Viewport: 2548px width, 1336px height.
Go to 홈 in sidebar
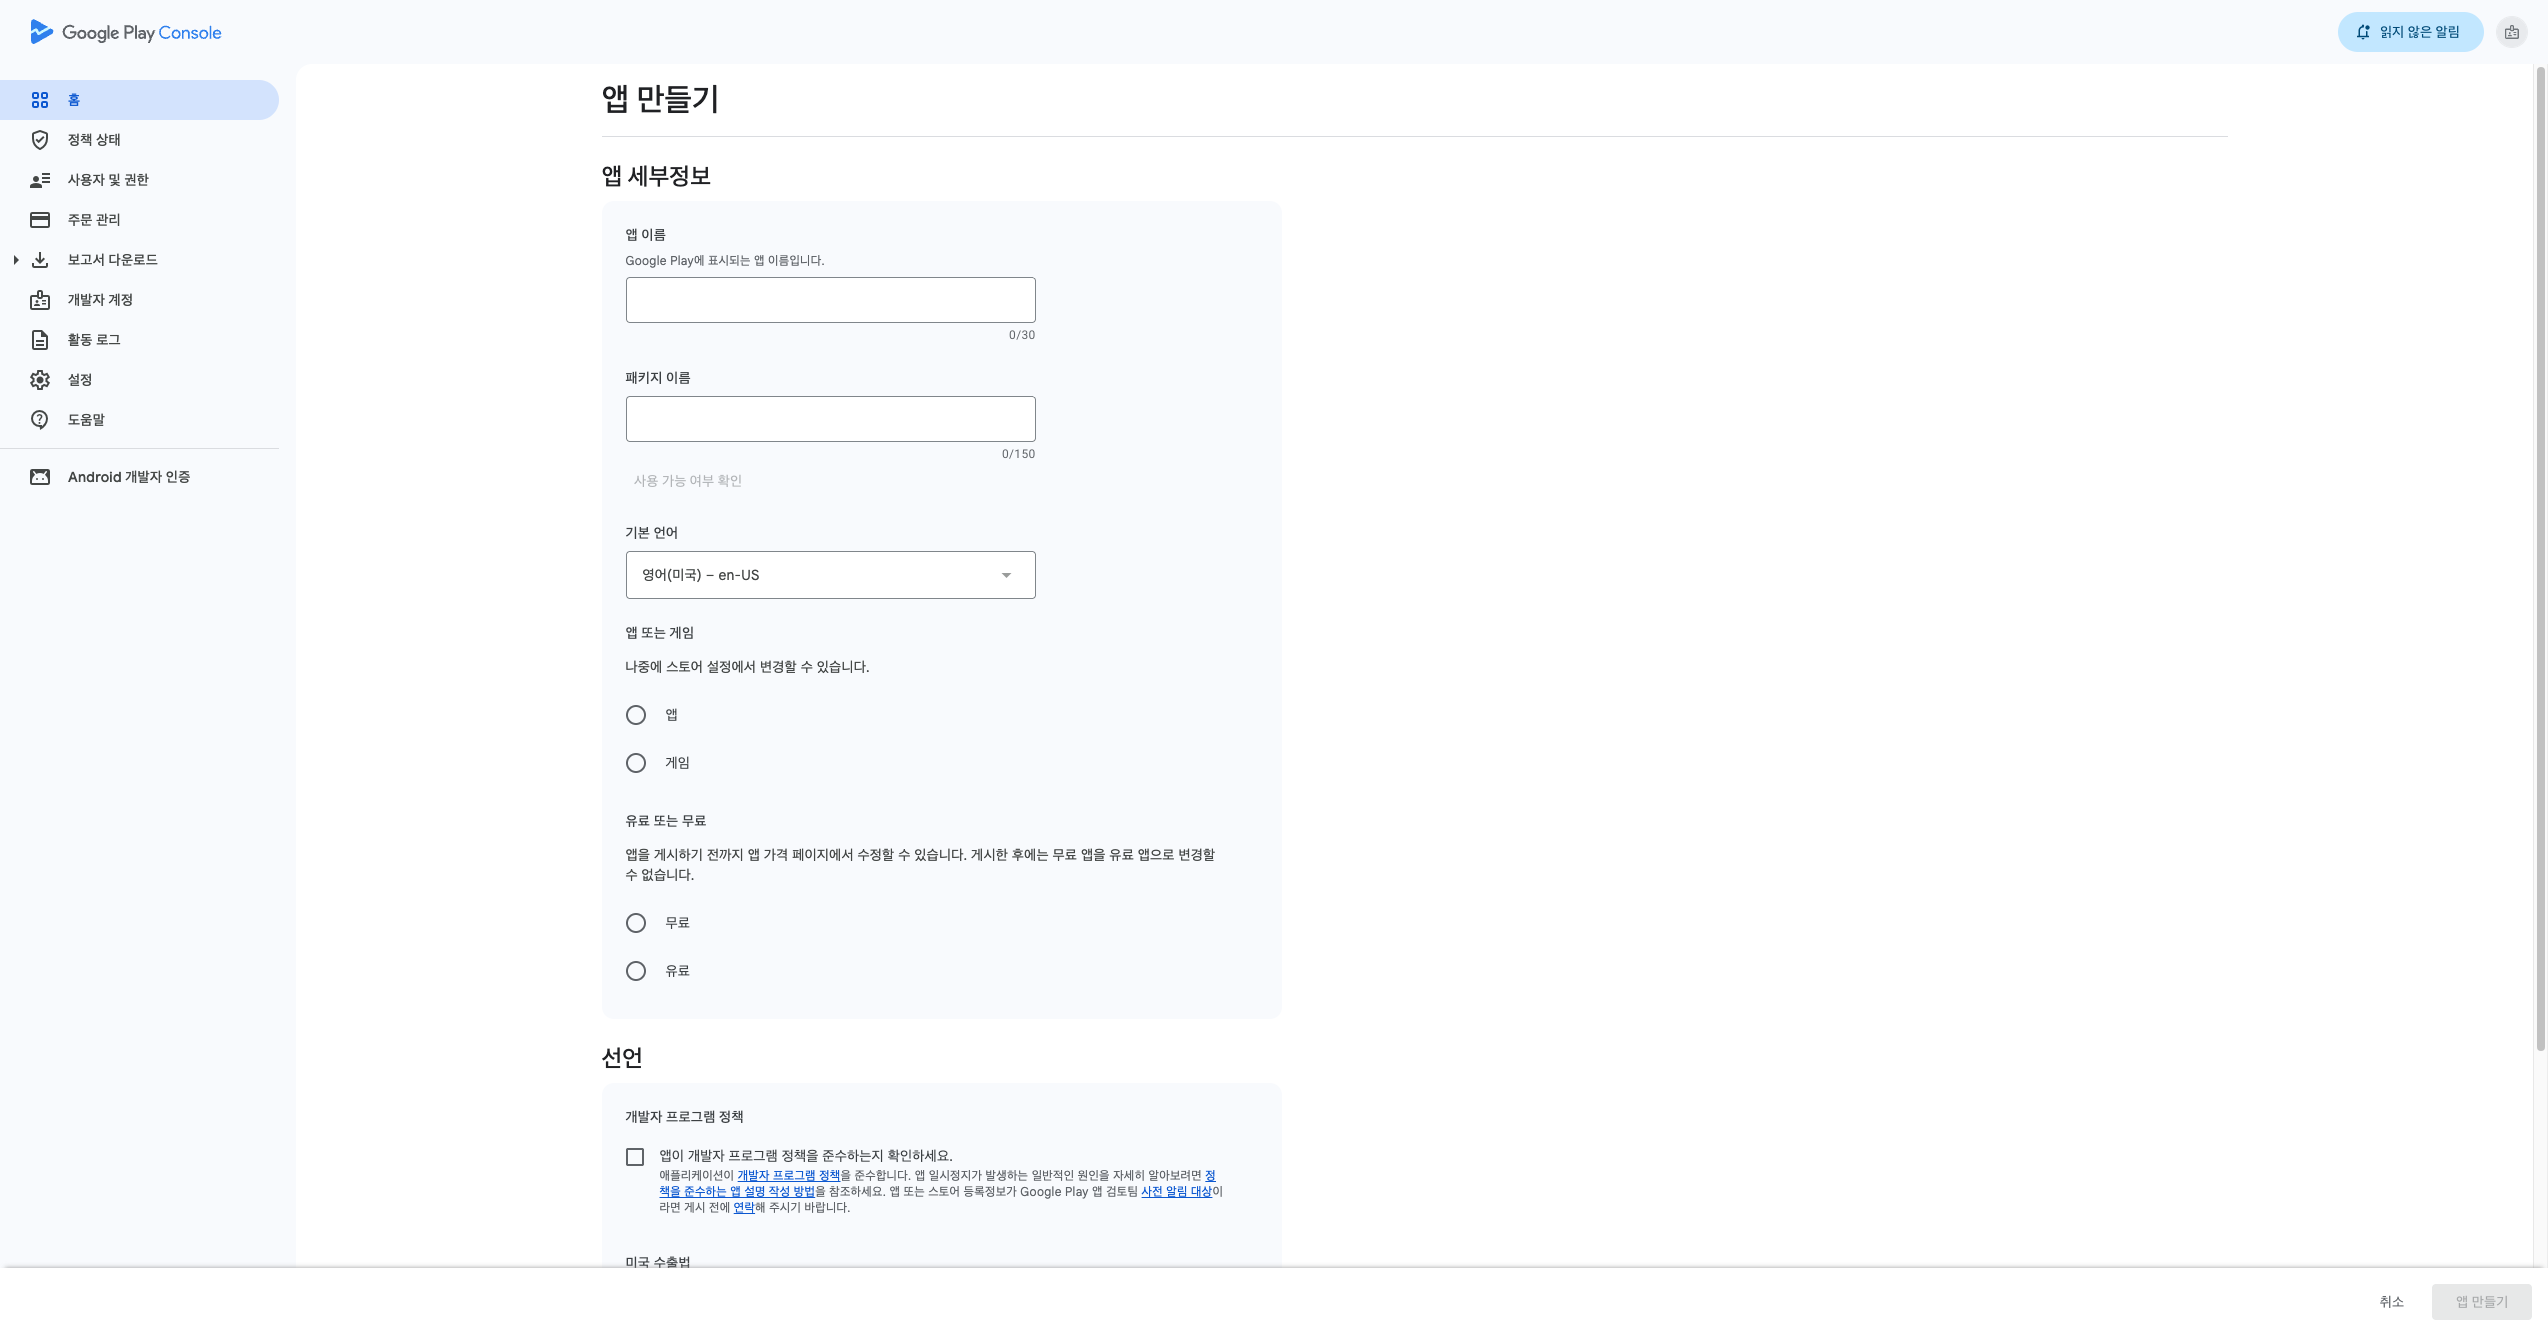coord(74,100)
